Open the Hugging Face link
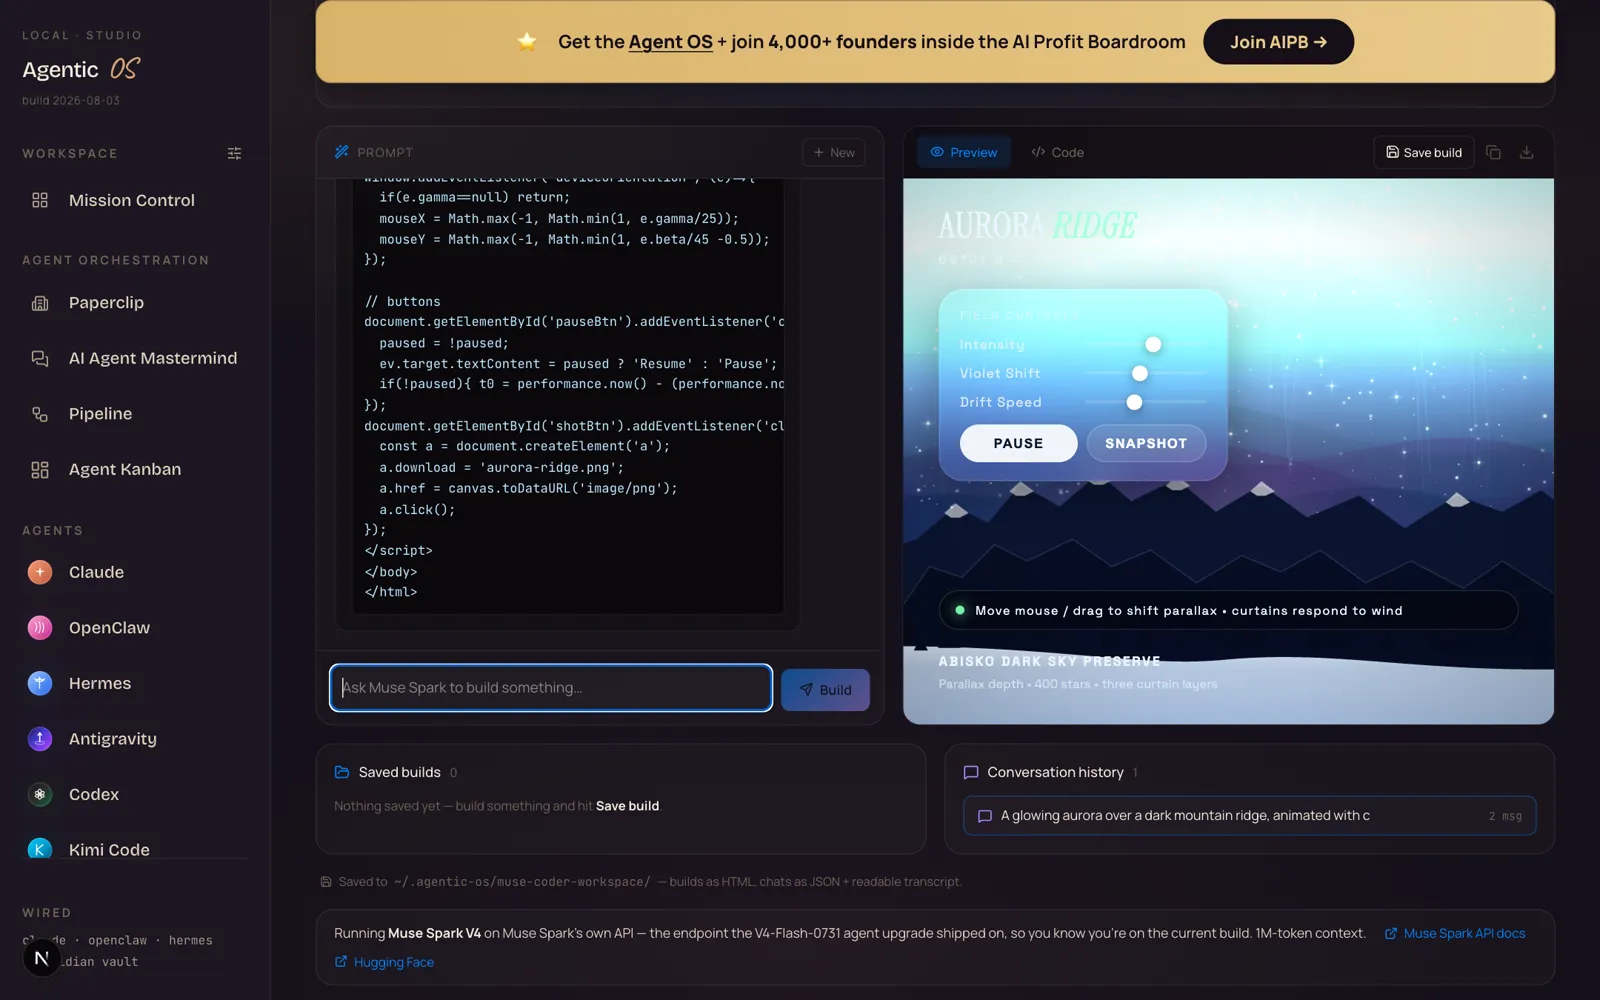Screen dimensions: 1600x1000 [394, 962]
